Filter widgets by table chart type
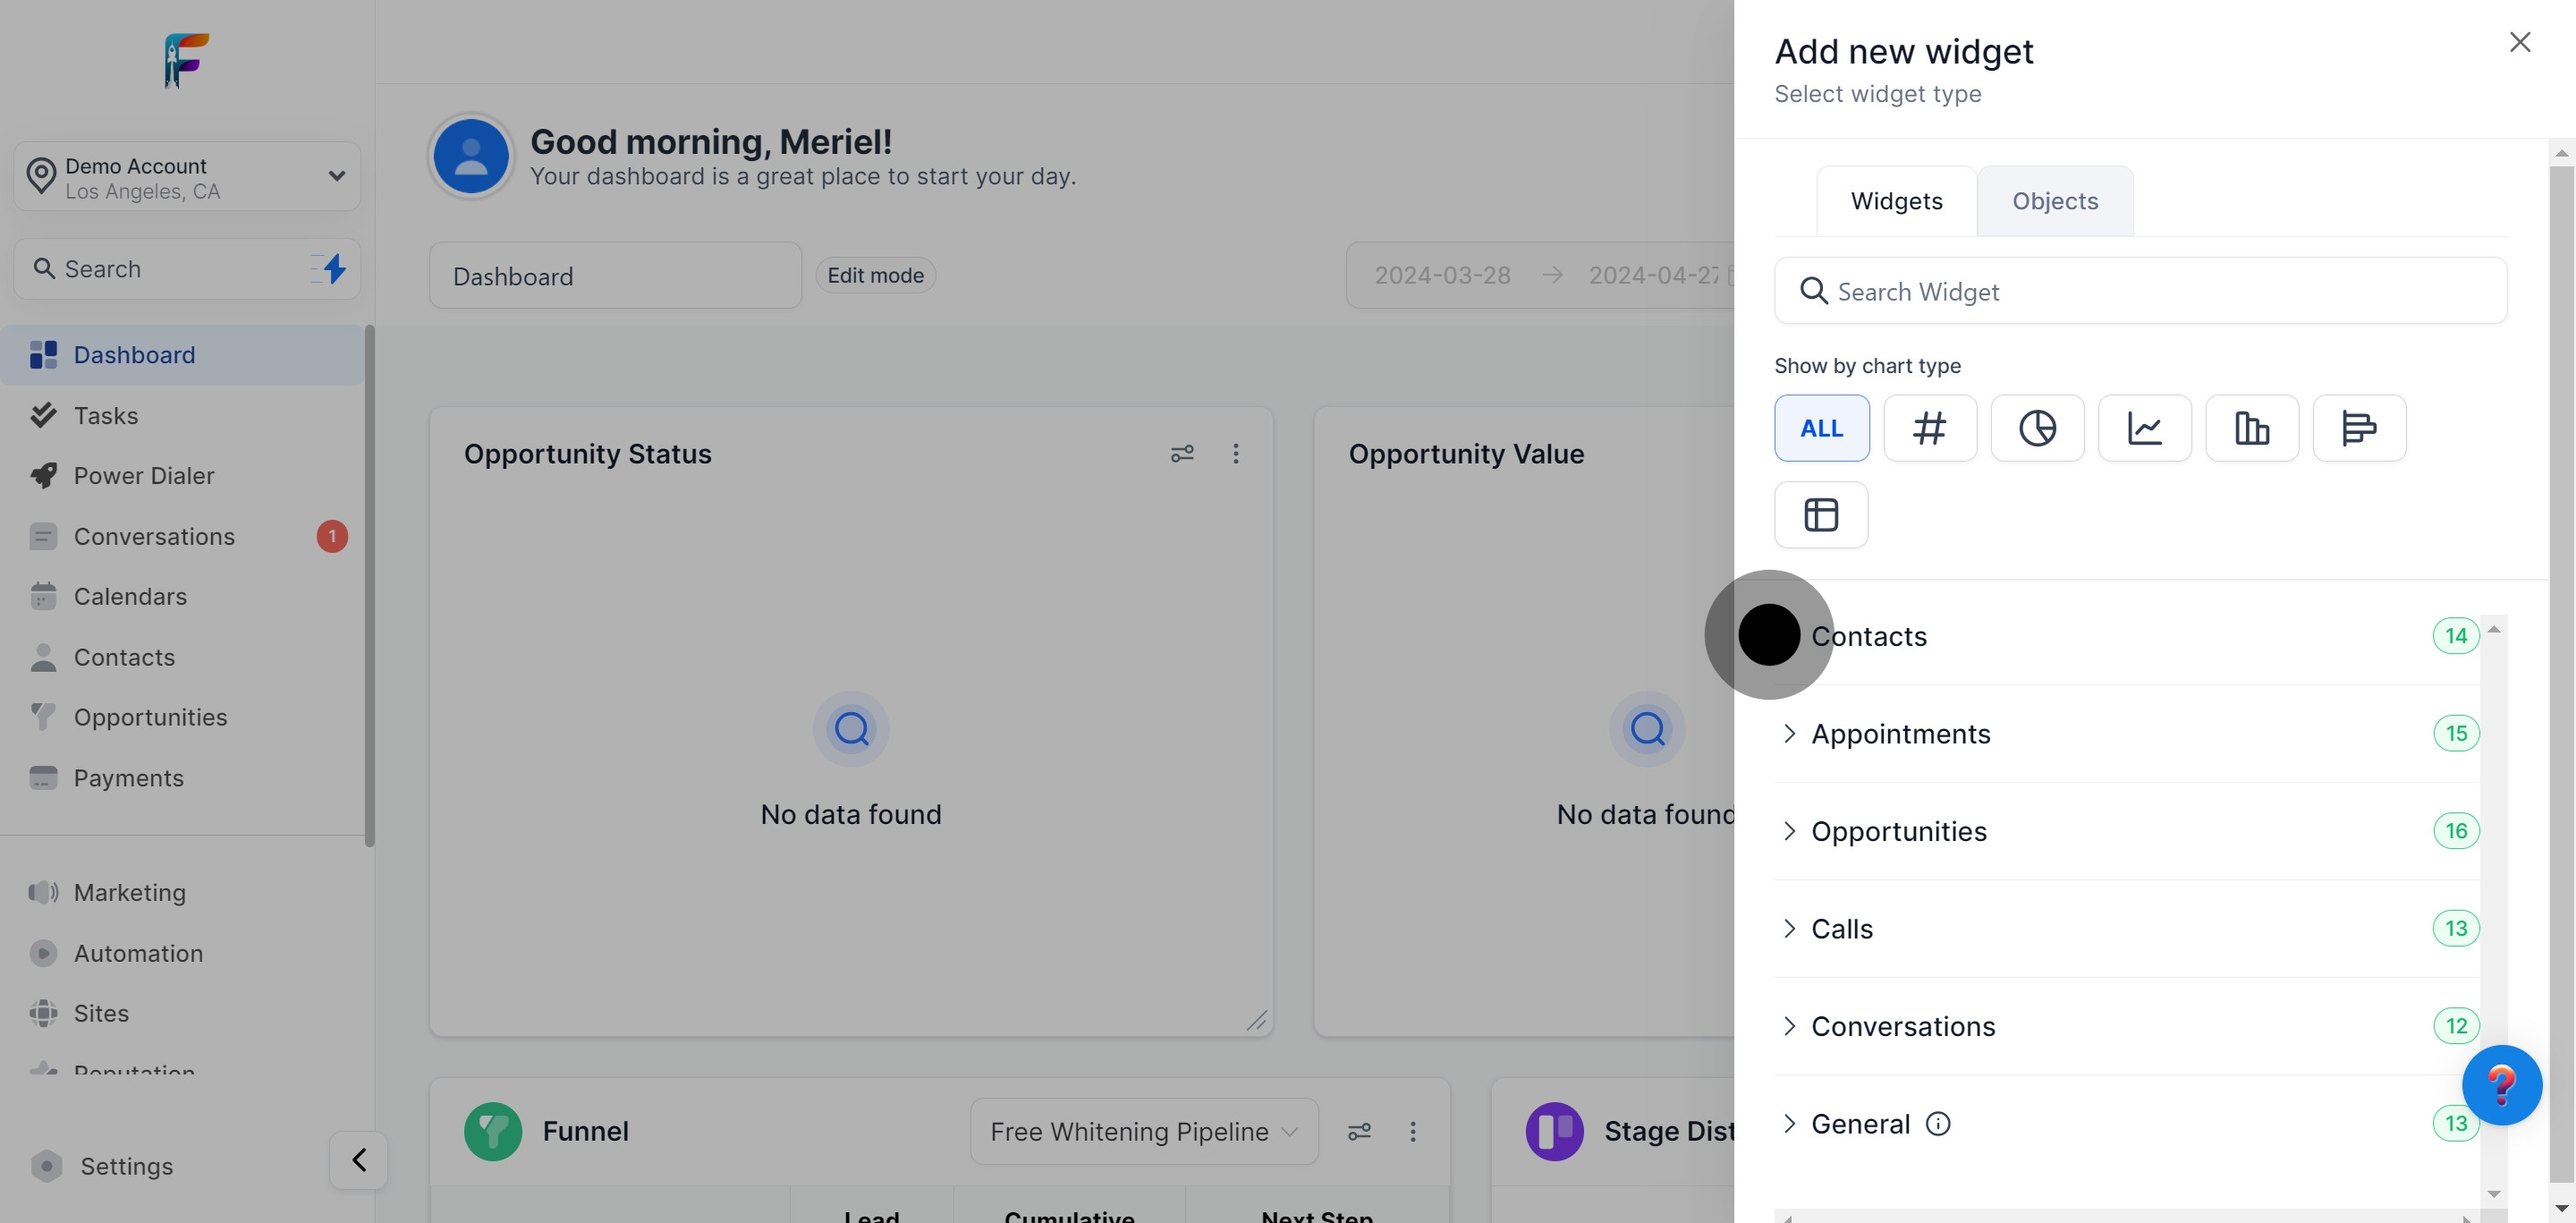 [1820, 515]
